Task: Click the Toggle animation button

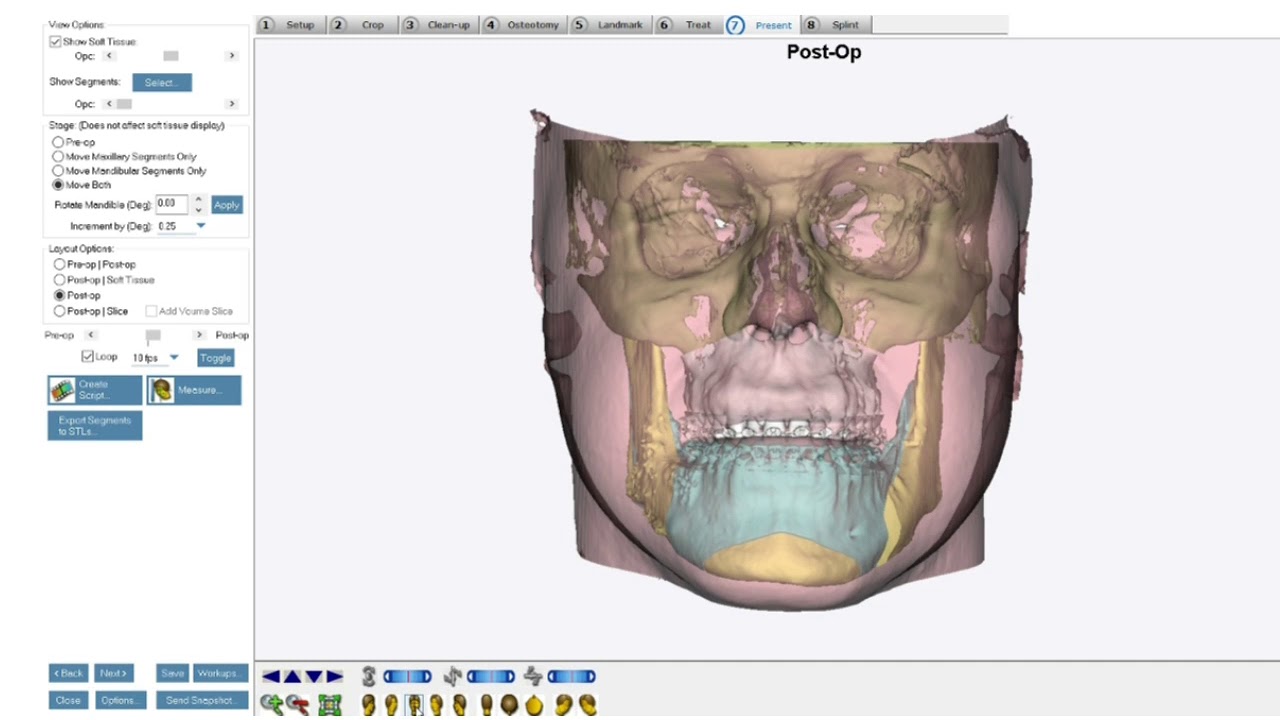Action: [215, 358]
